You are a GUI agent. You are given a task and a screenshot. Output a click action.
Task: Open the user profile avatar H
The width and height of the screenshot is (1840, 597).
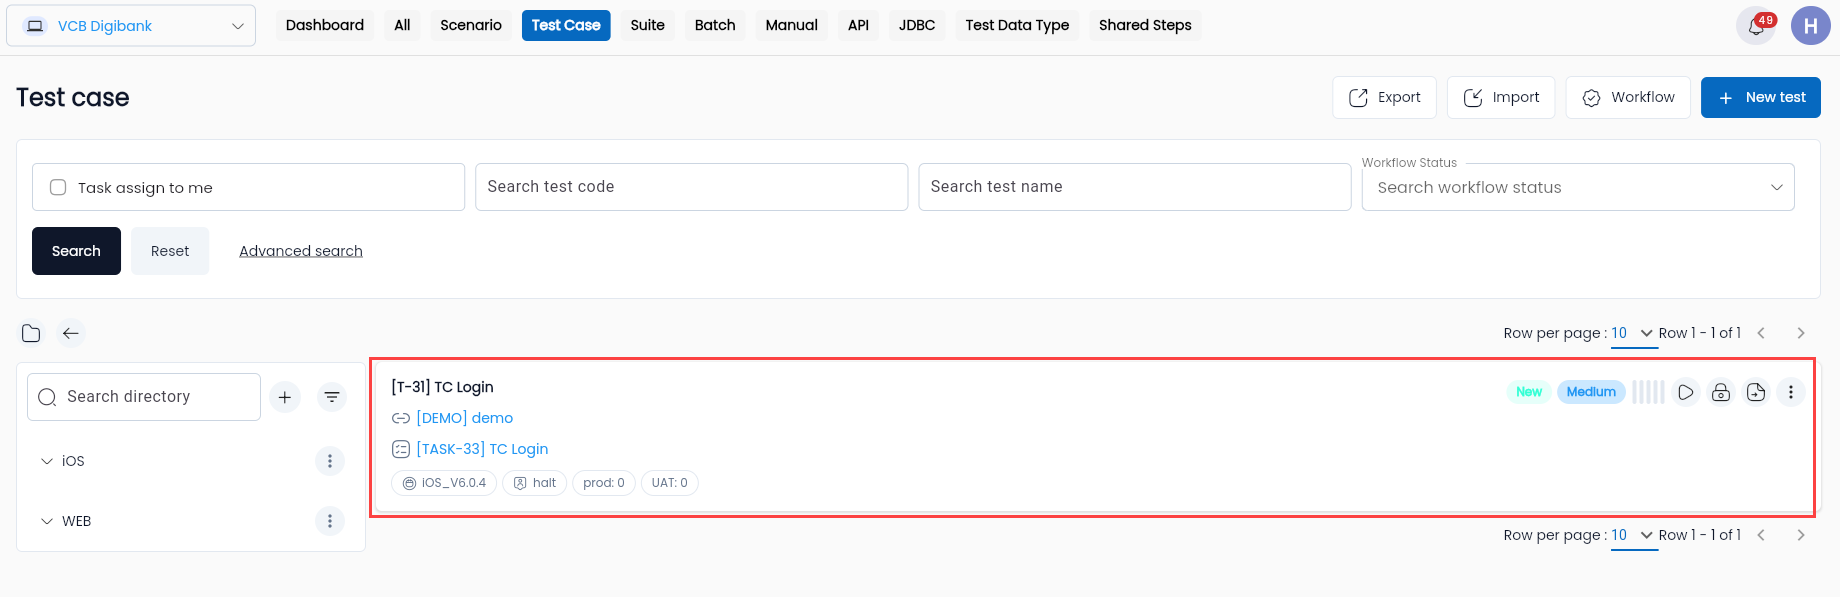coord(1811,26)
